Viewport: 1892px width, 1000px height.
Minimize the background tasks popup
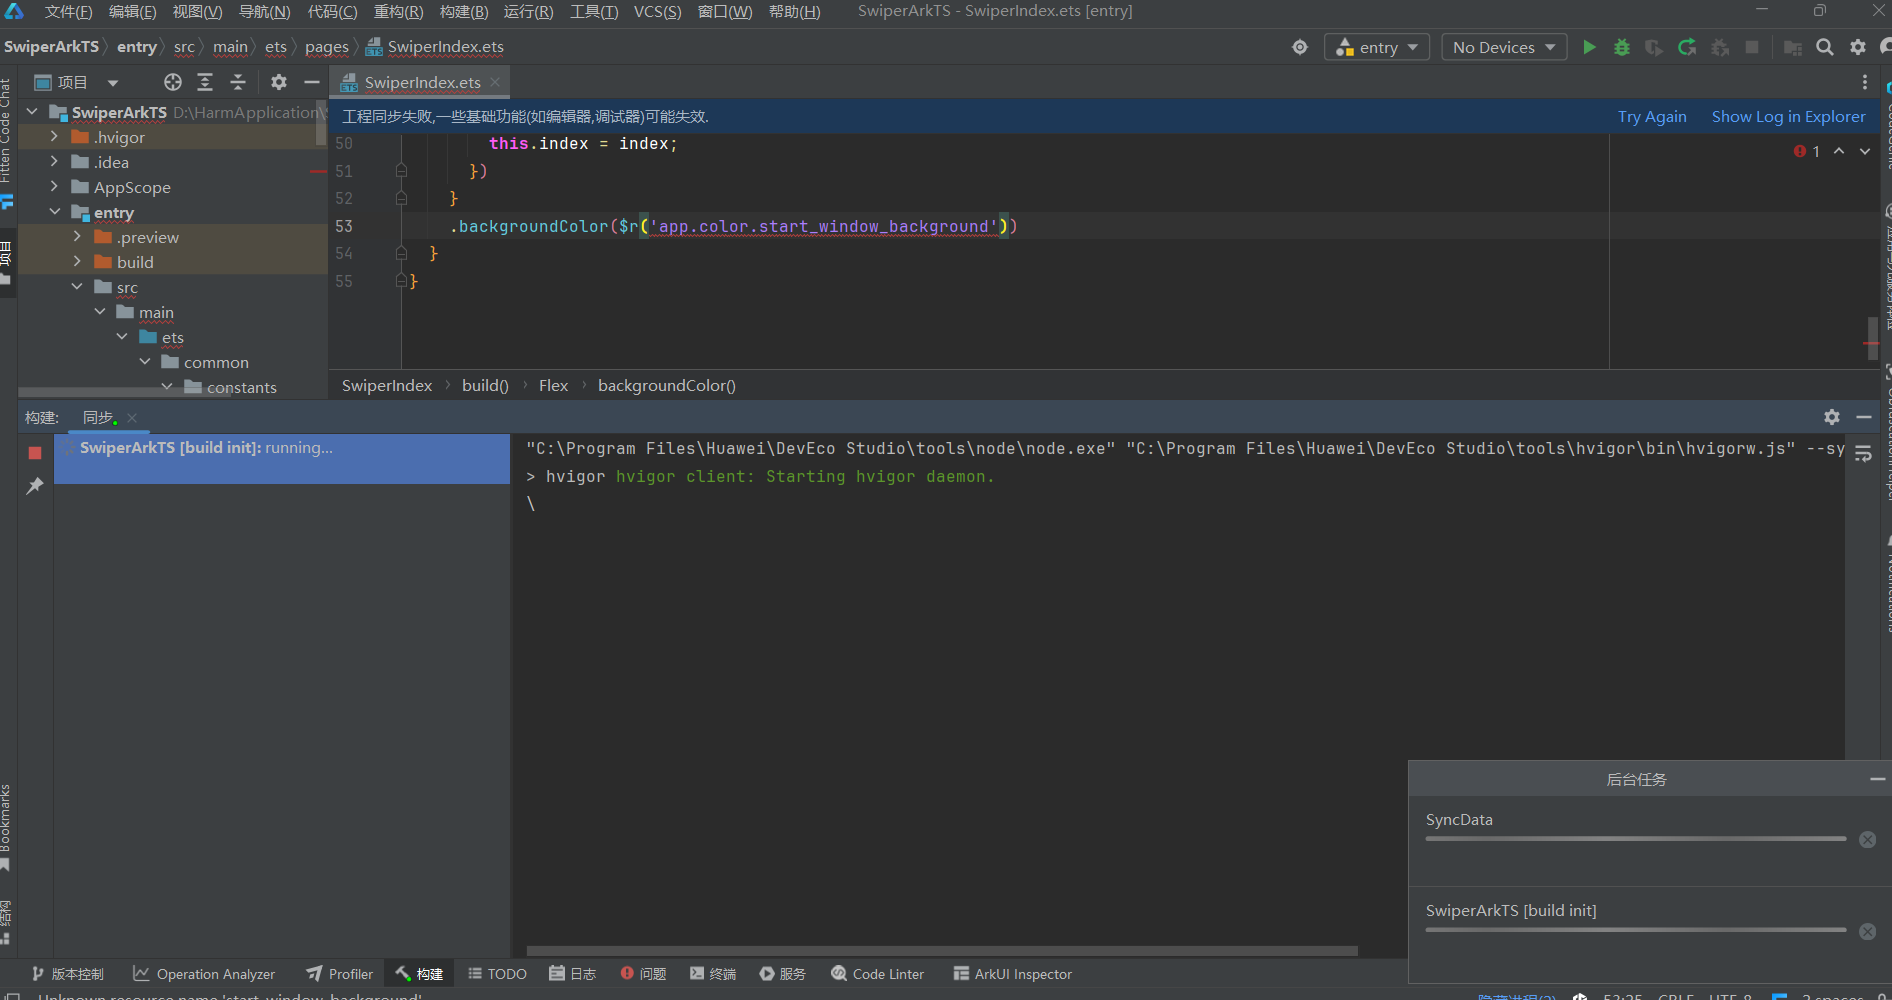(x=1877, y=779)
